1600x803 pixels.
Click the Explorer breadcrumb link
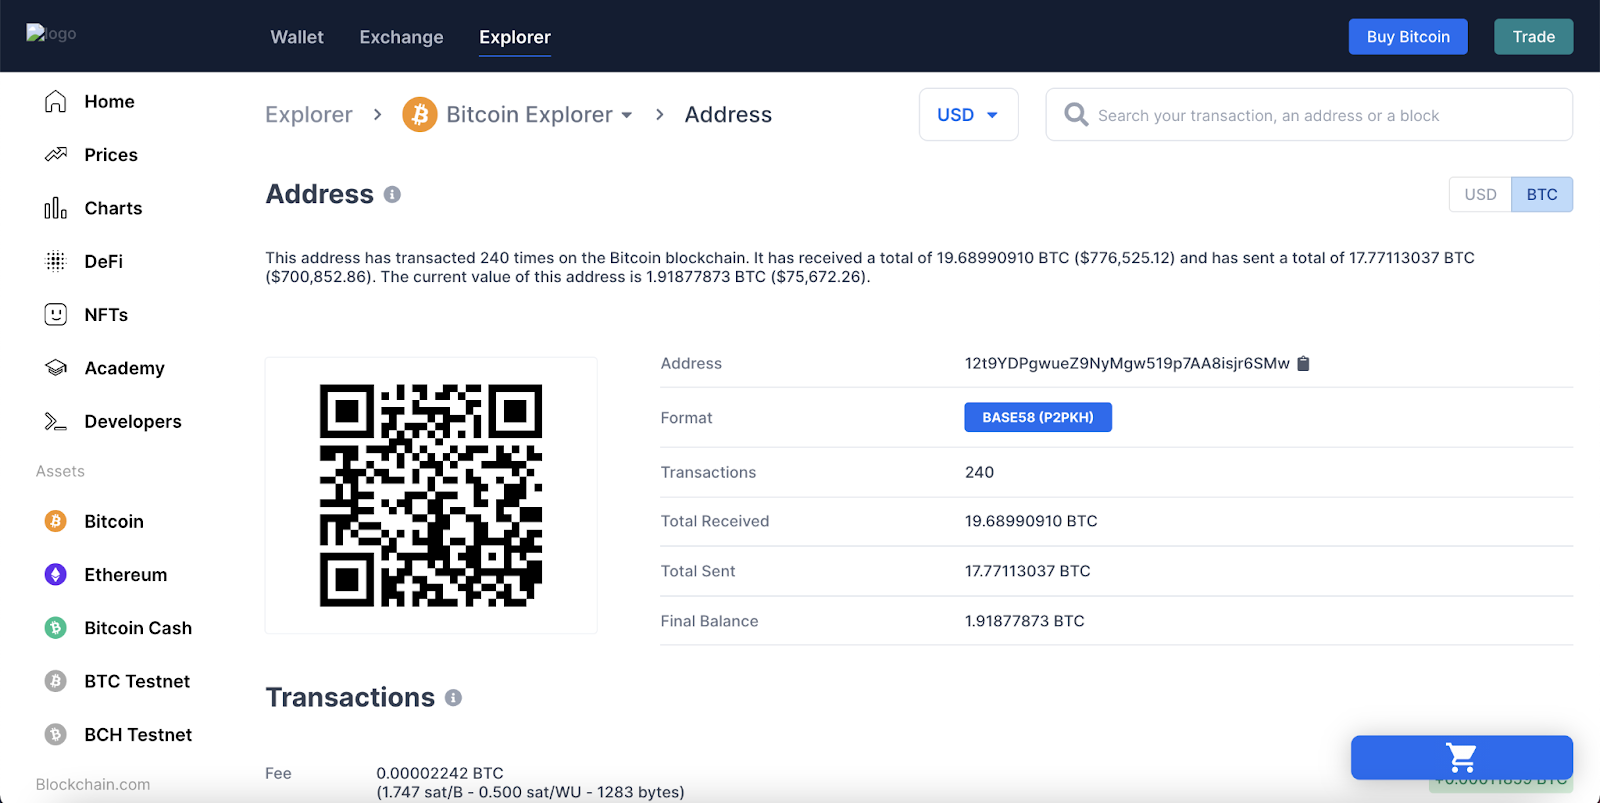[x=309, y=115]
